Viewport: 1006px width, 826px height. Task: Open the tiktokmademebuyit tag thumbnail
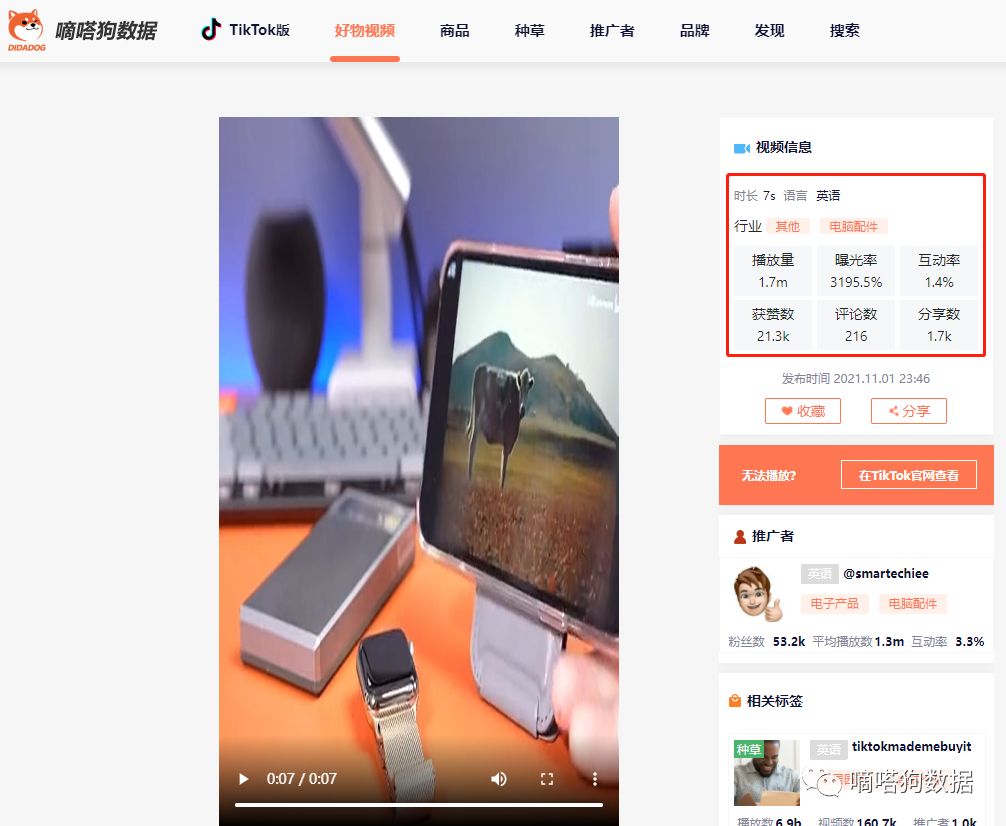pyautogui.click(x=766, y=773)
